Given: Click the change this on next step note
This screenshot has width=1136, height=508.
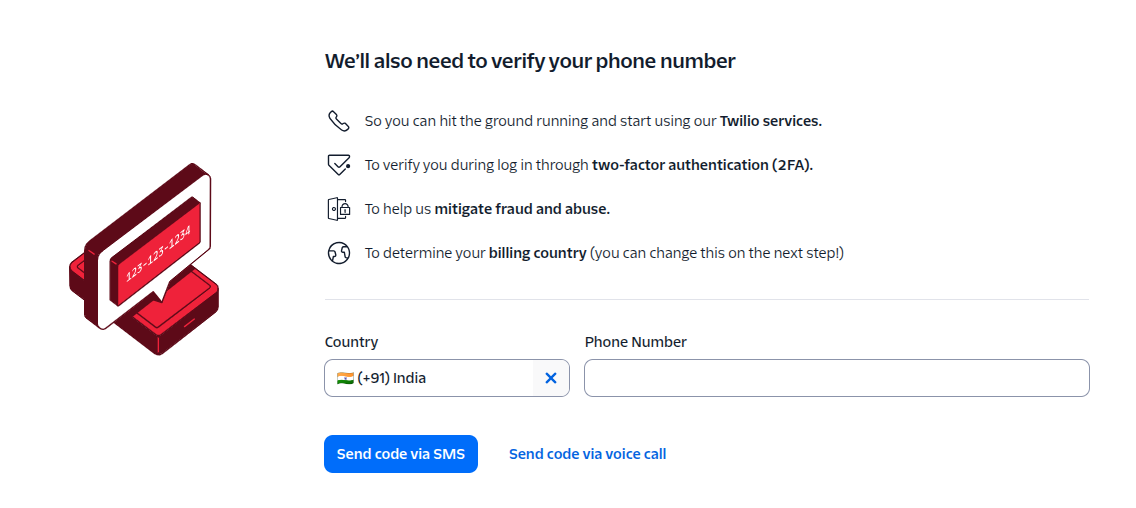Looking at the screenshot, I should (717, 253).
